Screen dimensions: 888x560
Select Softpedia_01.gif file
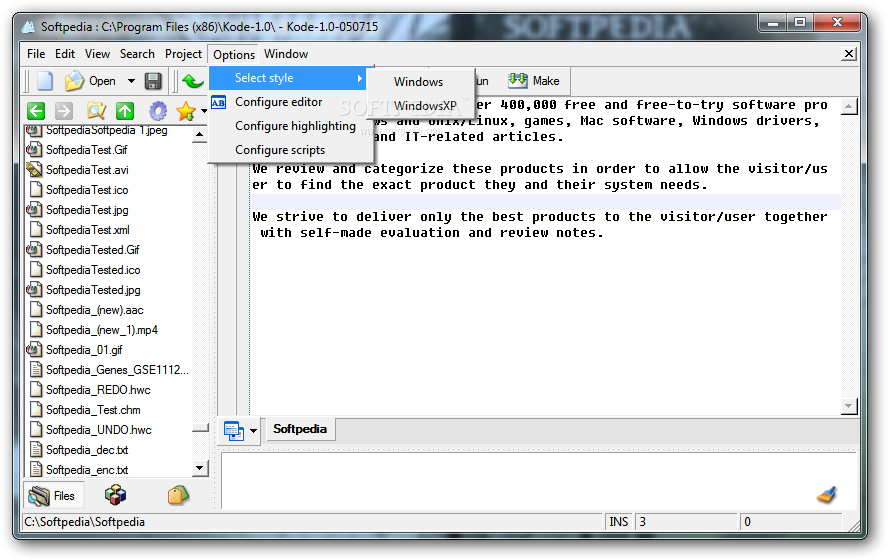point(84,350)
